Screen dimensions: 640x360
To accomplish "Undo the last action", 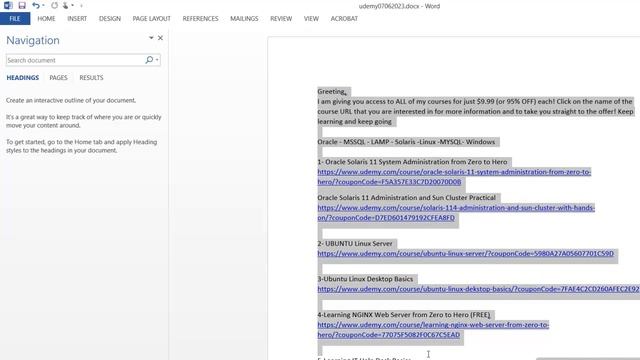I will 36,5.
